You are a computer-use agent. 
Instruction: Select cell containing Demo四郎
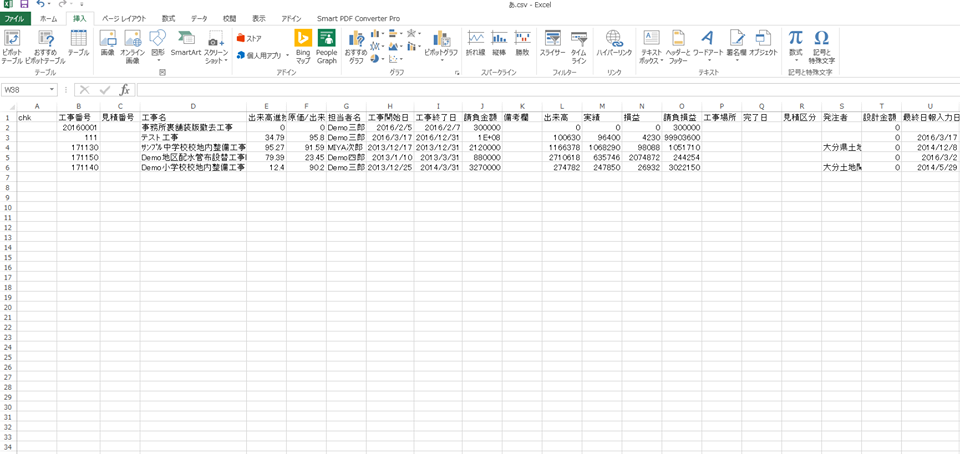click(346, 157)
